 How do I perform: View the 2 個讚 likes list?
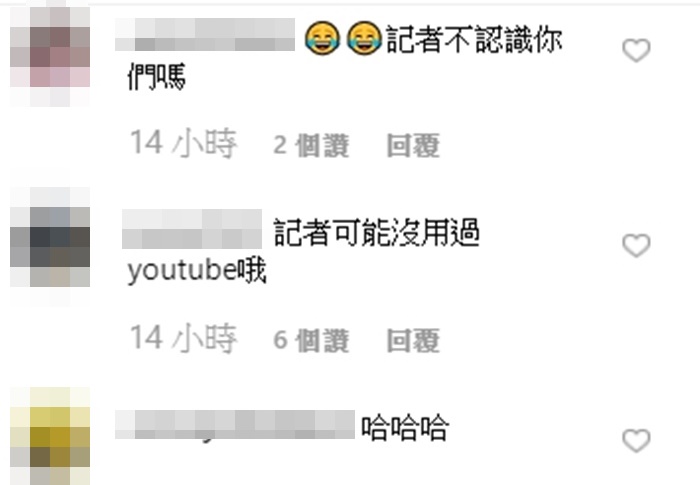311,145
